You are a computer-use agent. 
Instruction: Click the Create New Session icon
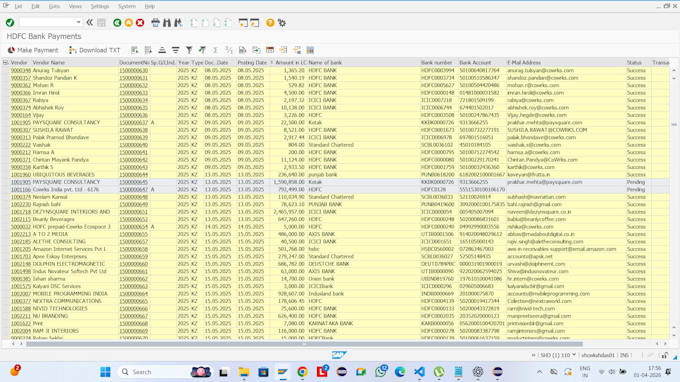pos(243,23)
